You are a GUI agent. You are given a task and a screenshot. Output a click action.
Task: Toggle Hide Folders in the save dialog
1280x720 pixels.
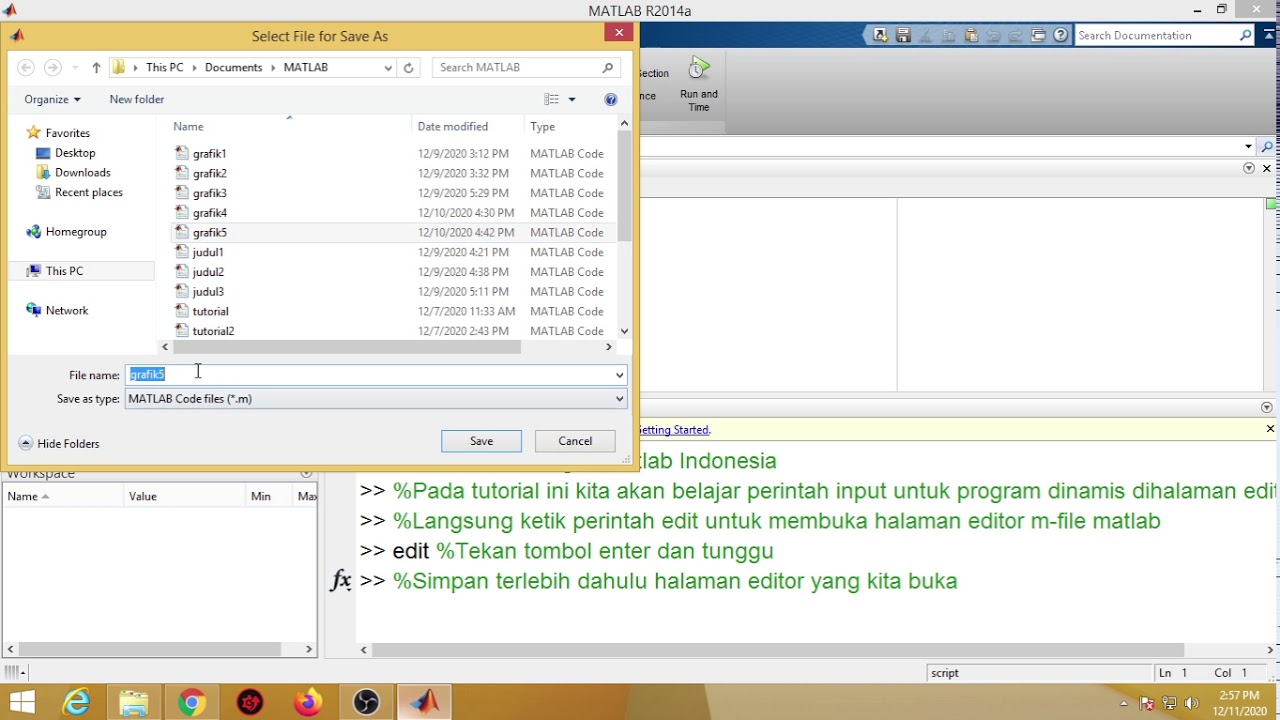click(x=59, y=443)
